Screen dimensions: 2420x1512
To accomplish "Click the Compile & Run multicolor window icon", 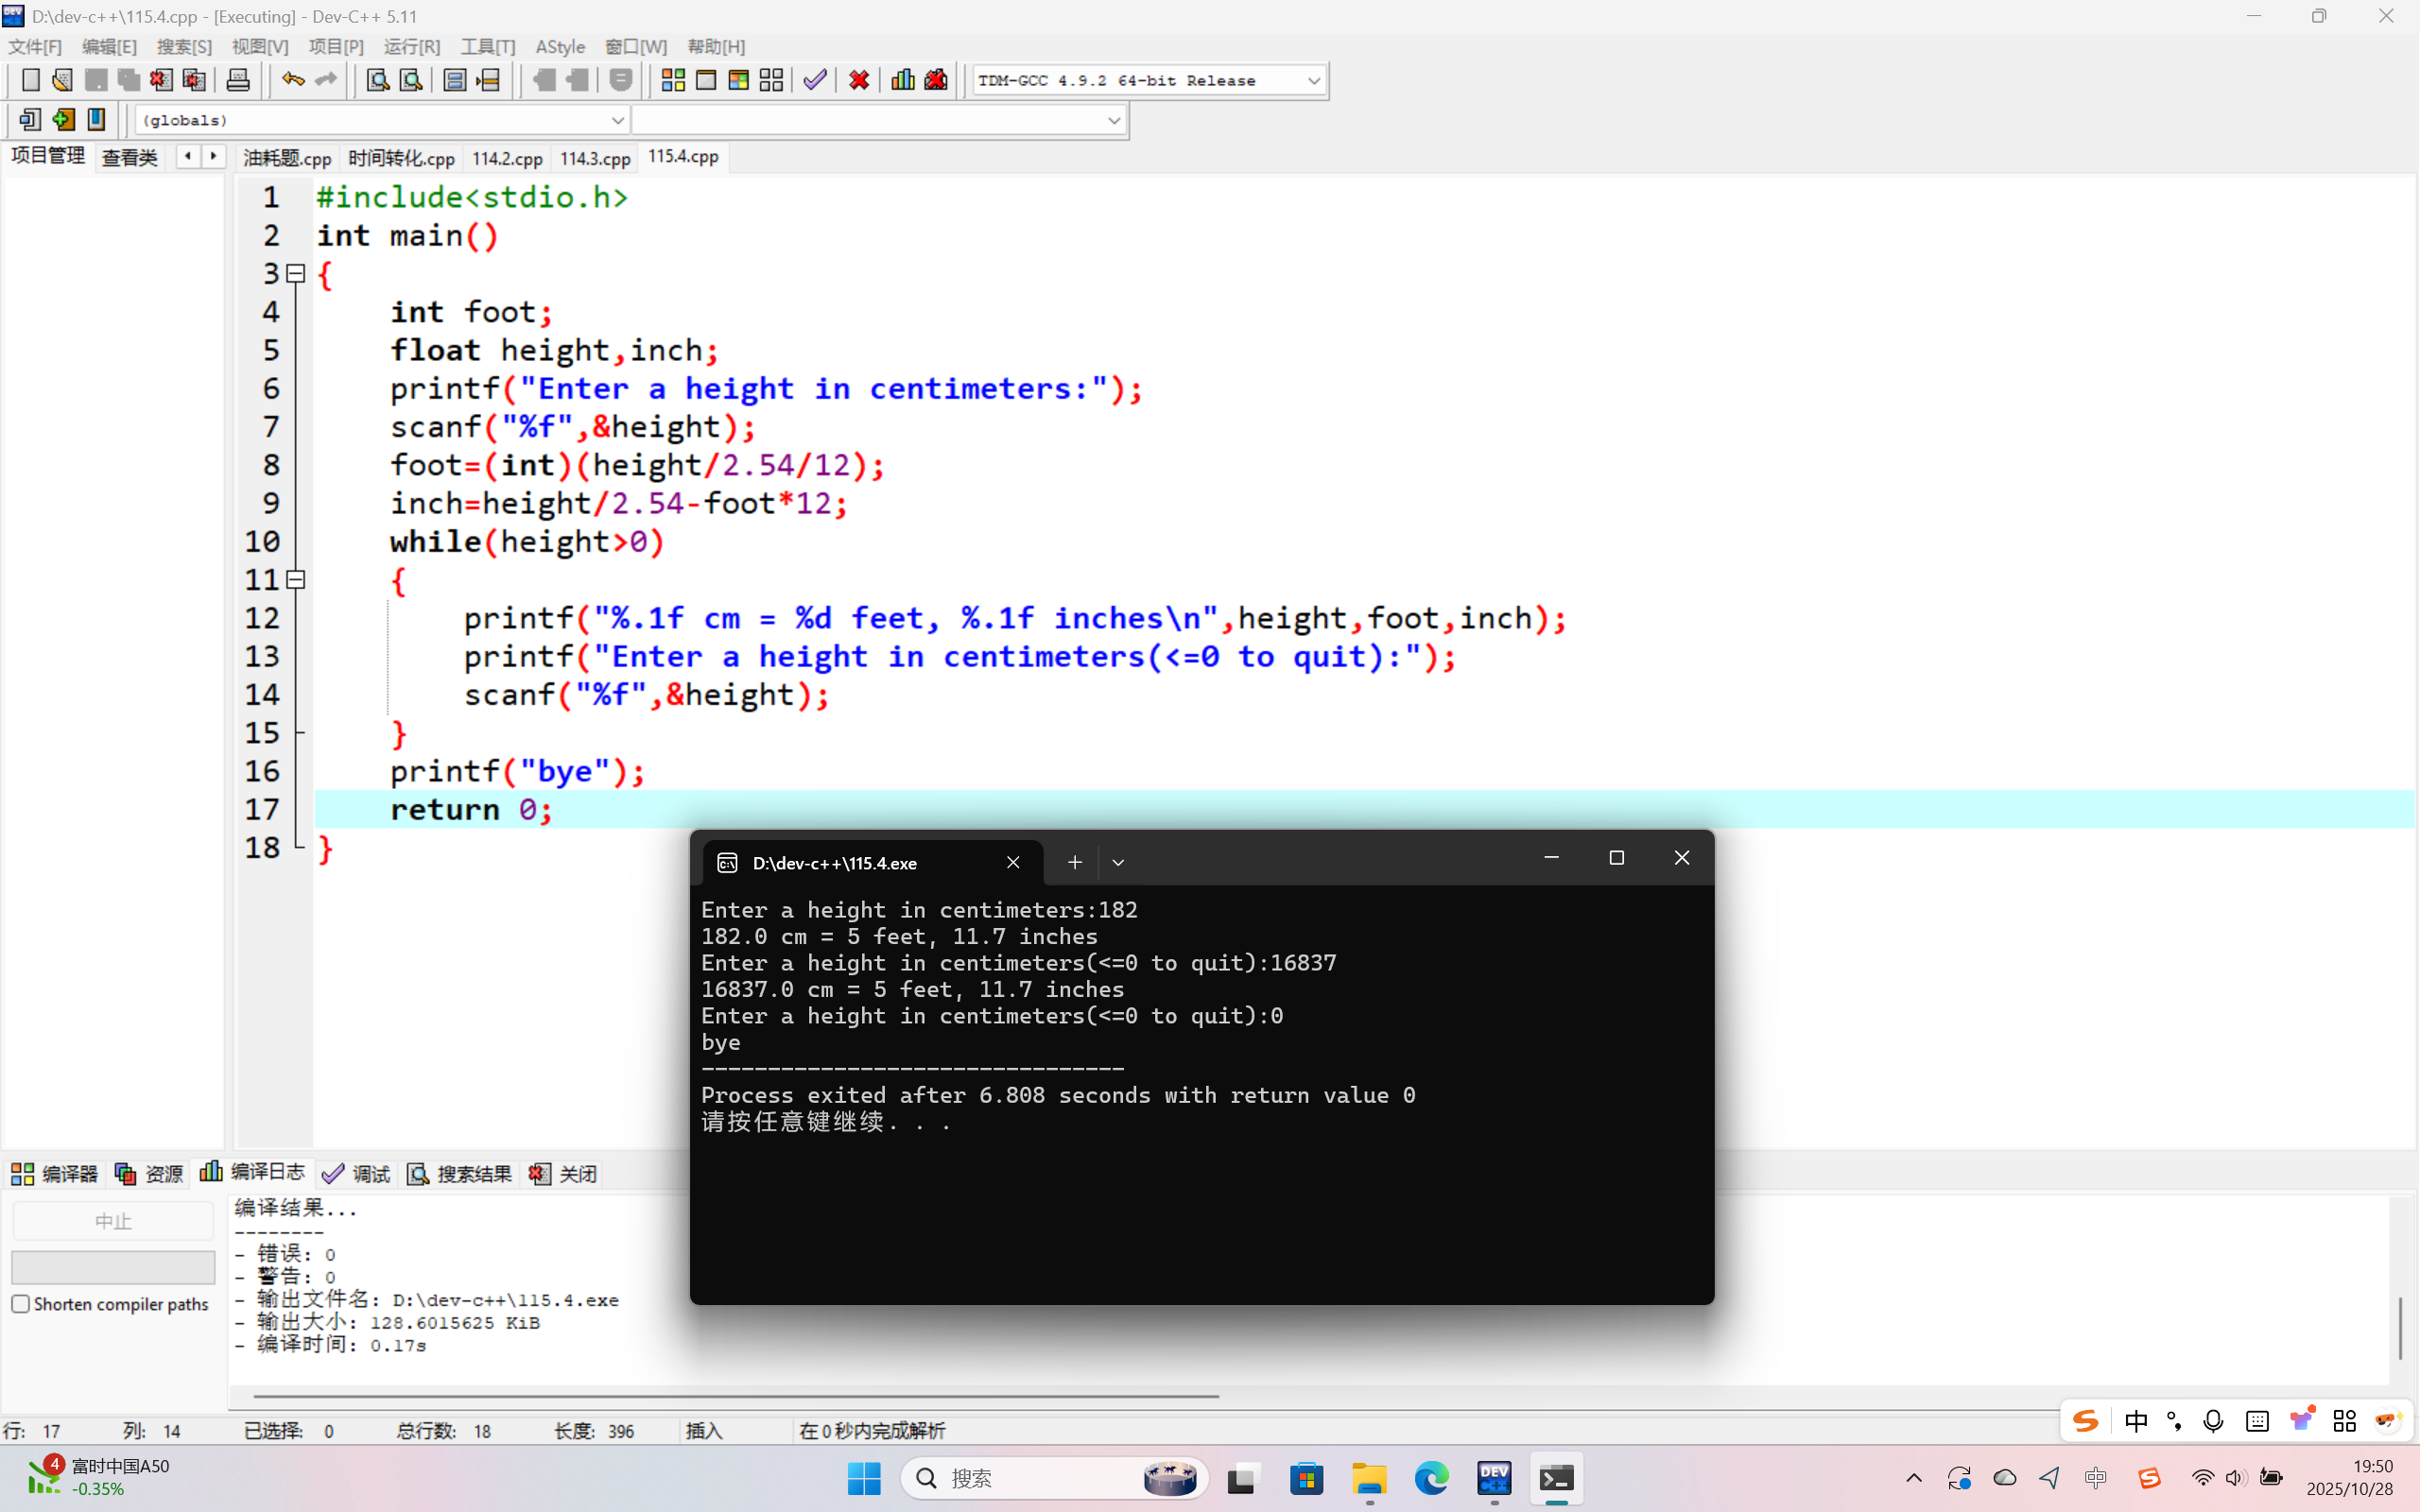I will pyautogui.click(x=739, y=80).
